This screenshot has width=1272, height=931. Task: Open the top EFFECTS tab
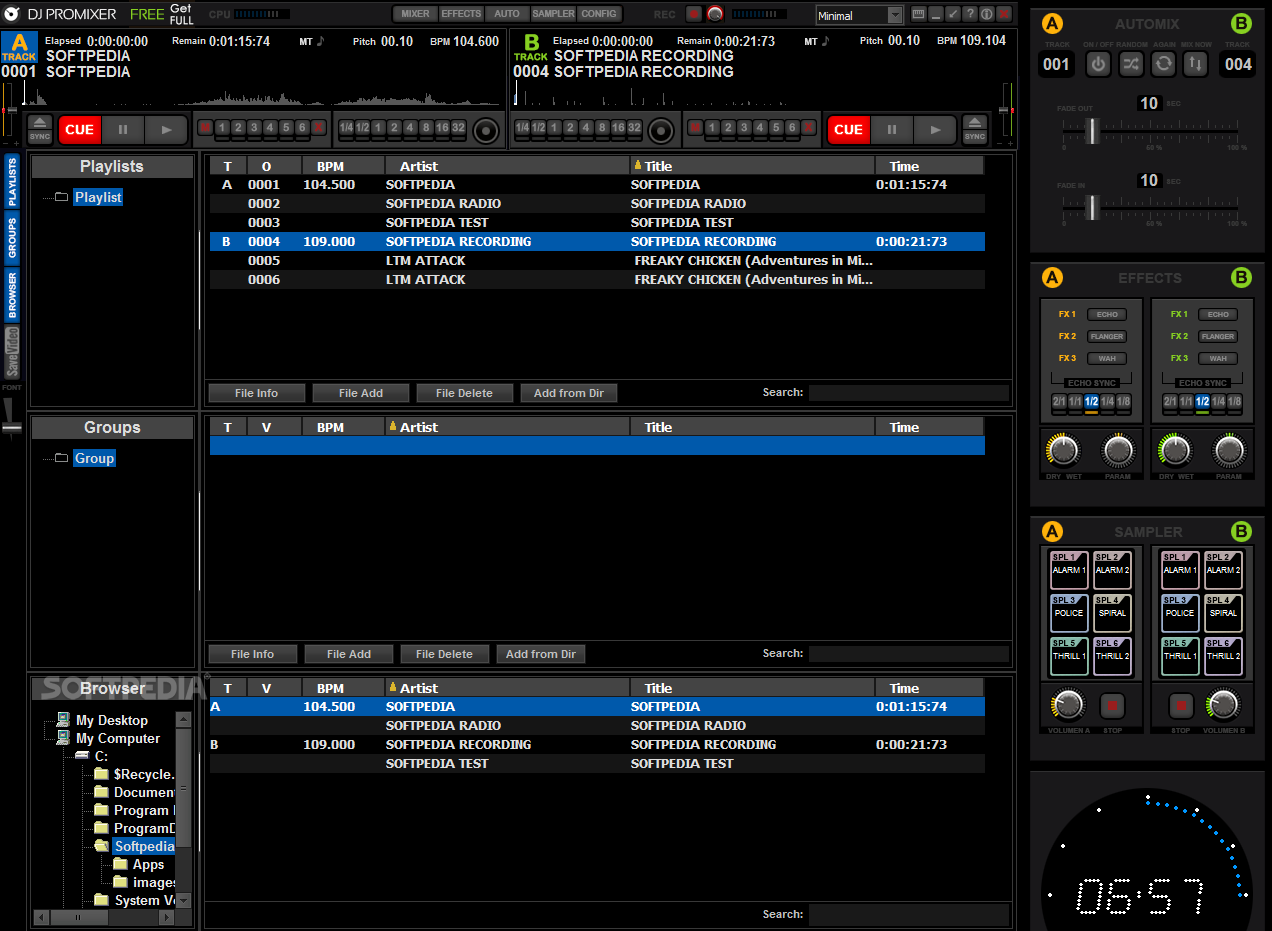461,14
